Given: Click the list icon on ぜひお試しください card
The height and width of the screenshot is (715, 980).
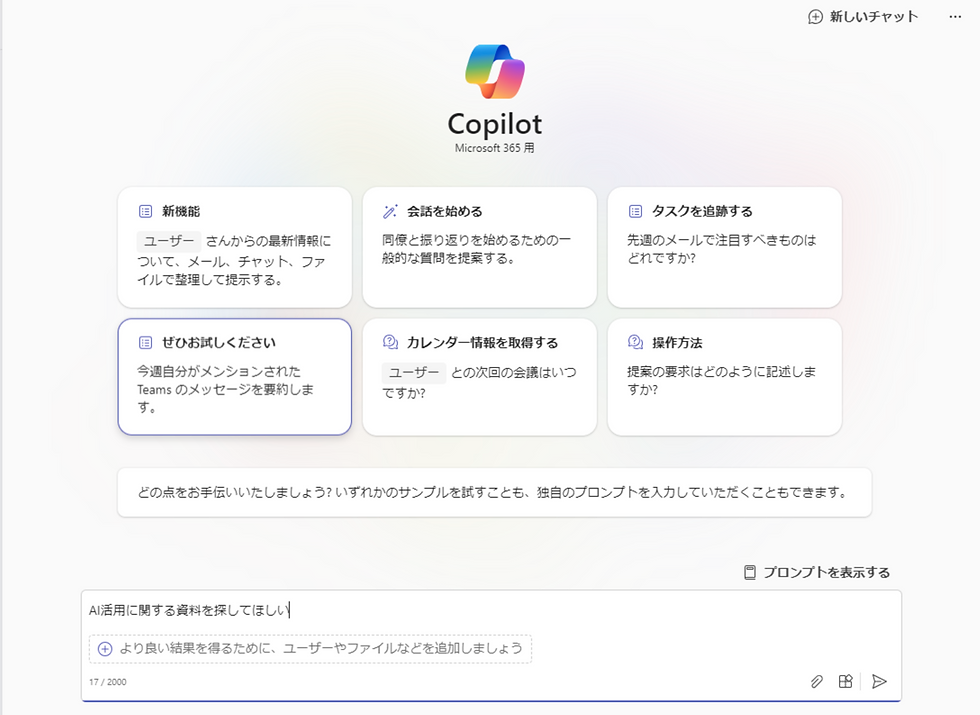Looking at the screenshot, I should [x=145, y=342].
